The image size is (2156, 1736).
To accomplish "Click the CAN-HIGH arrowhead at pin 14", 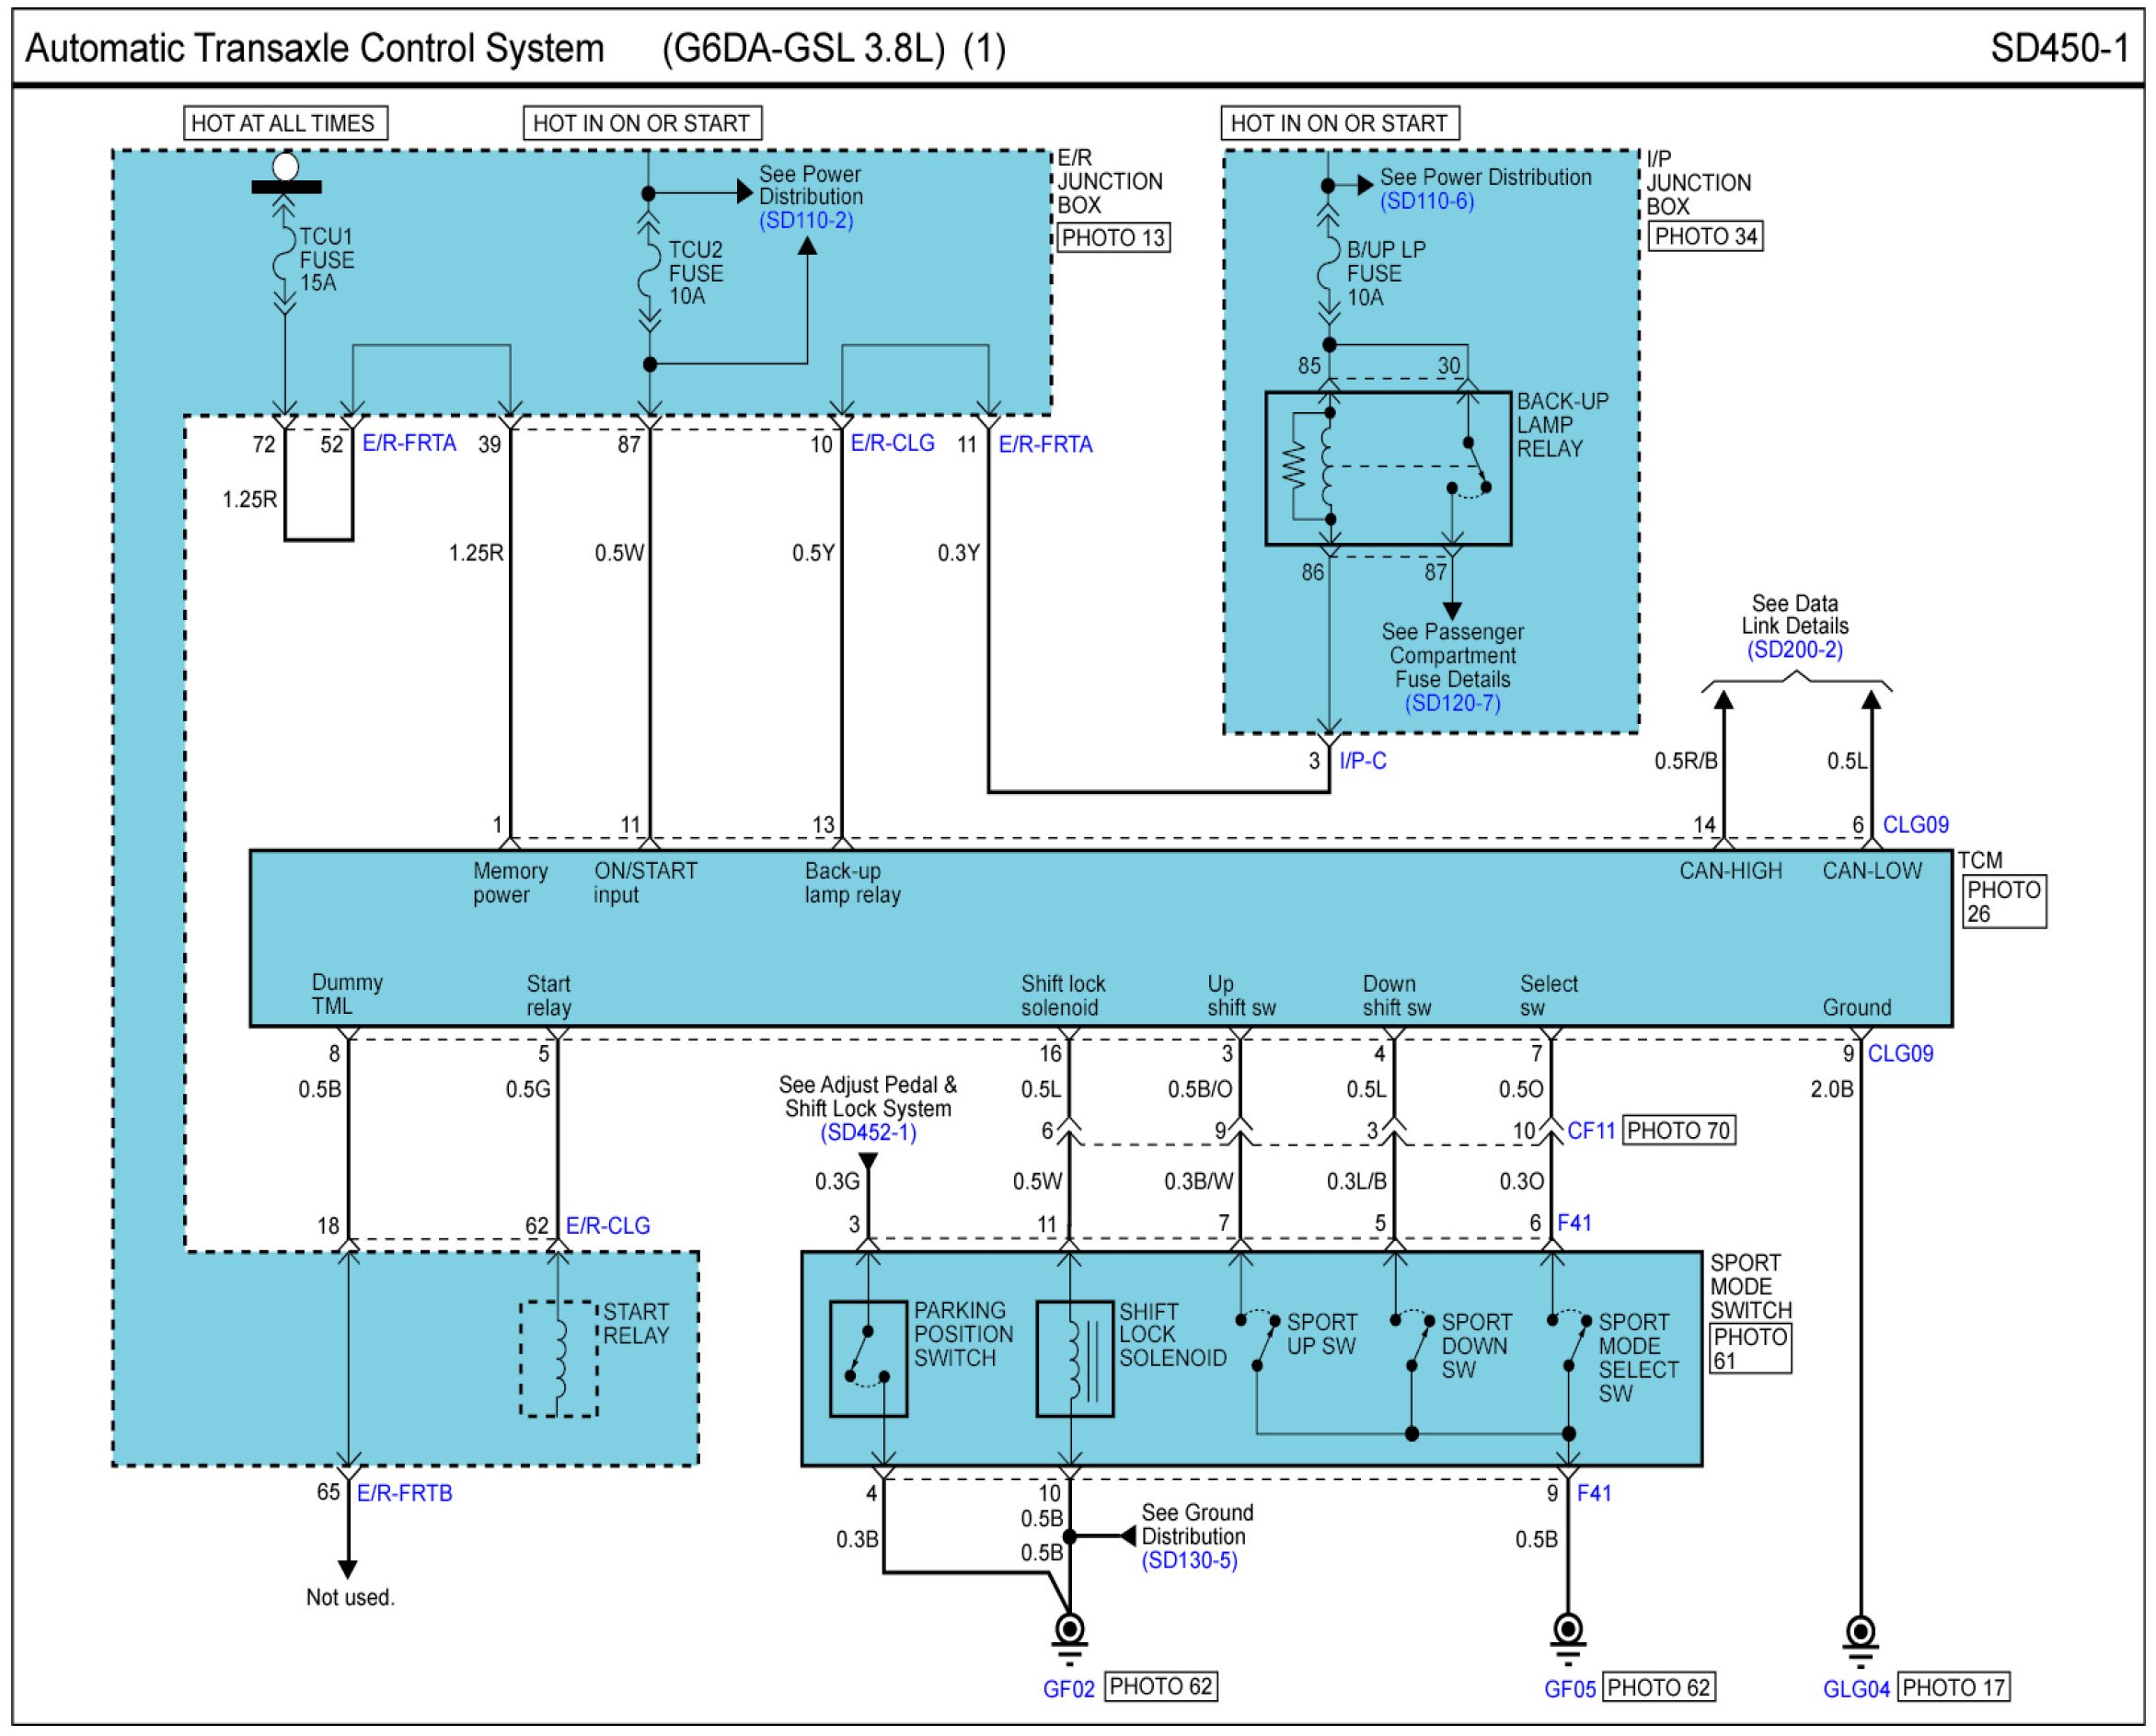I will pos(1724,699).
